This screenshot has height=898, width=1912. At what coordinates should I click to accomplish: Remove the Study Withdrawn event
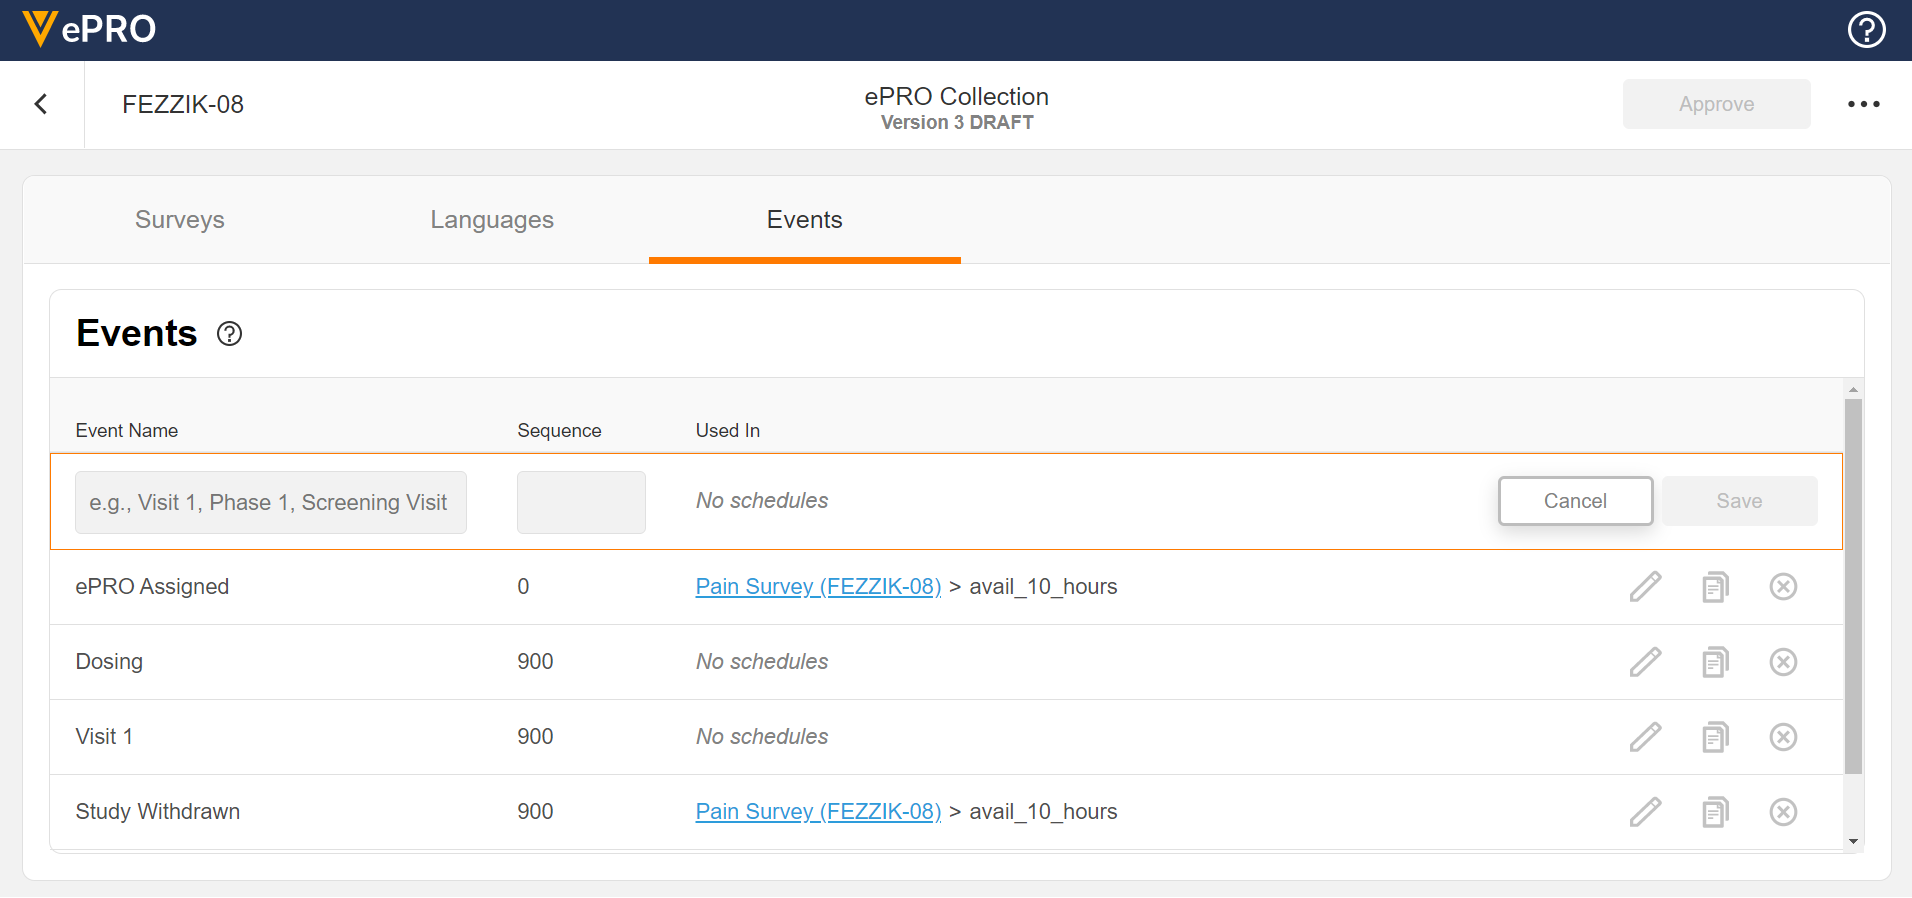(x=1783, y=812)
